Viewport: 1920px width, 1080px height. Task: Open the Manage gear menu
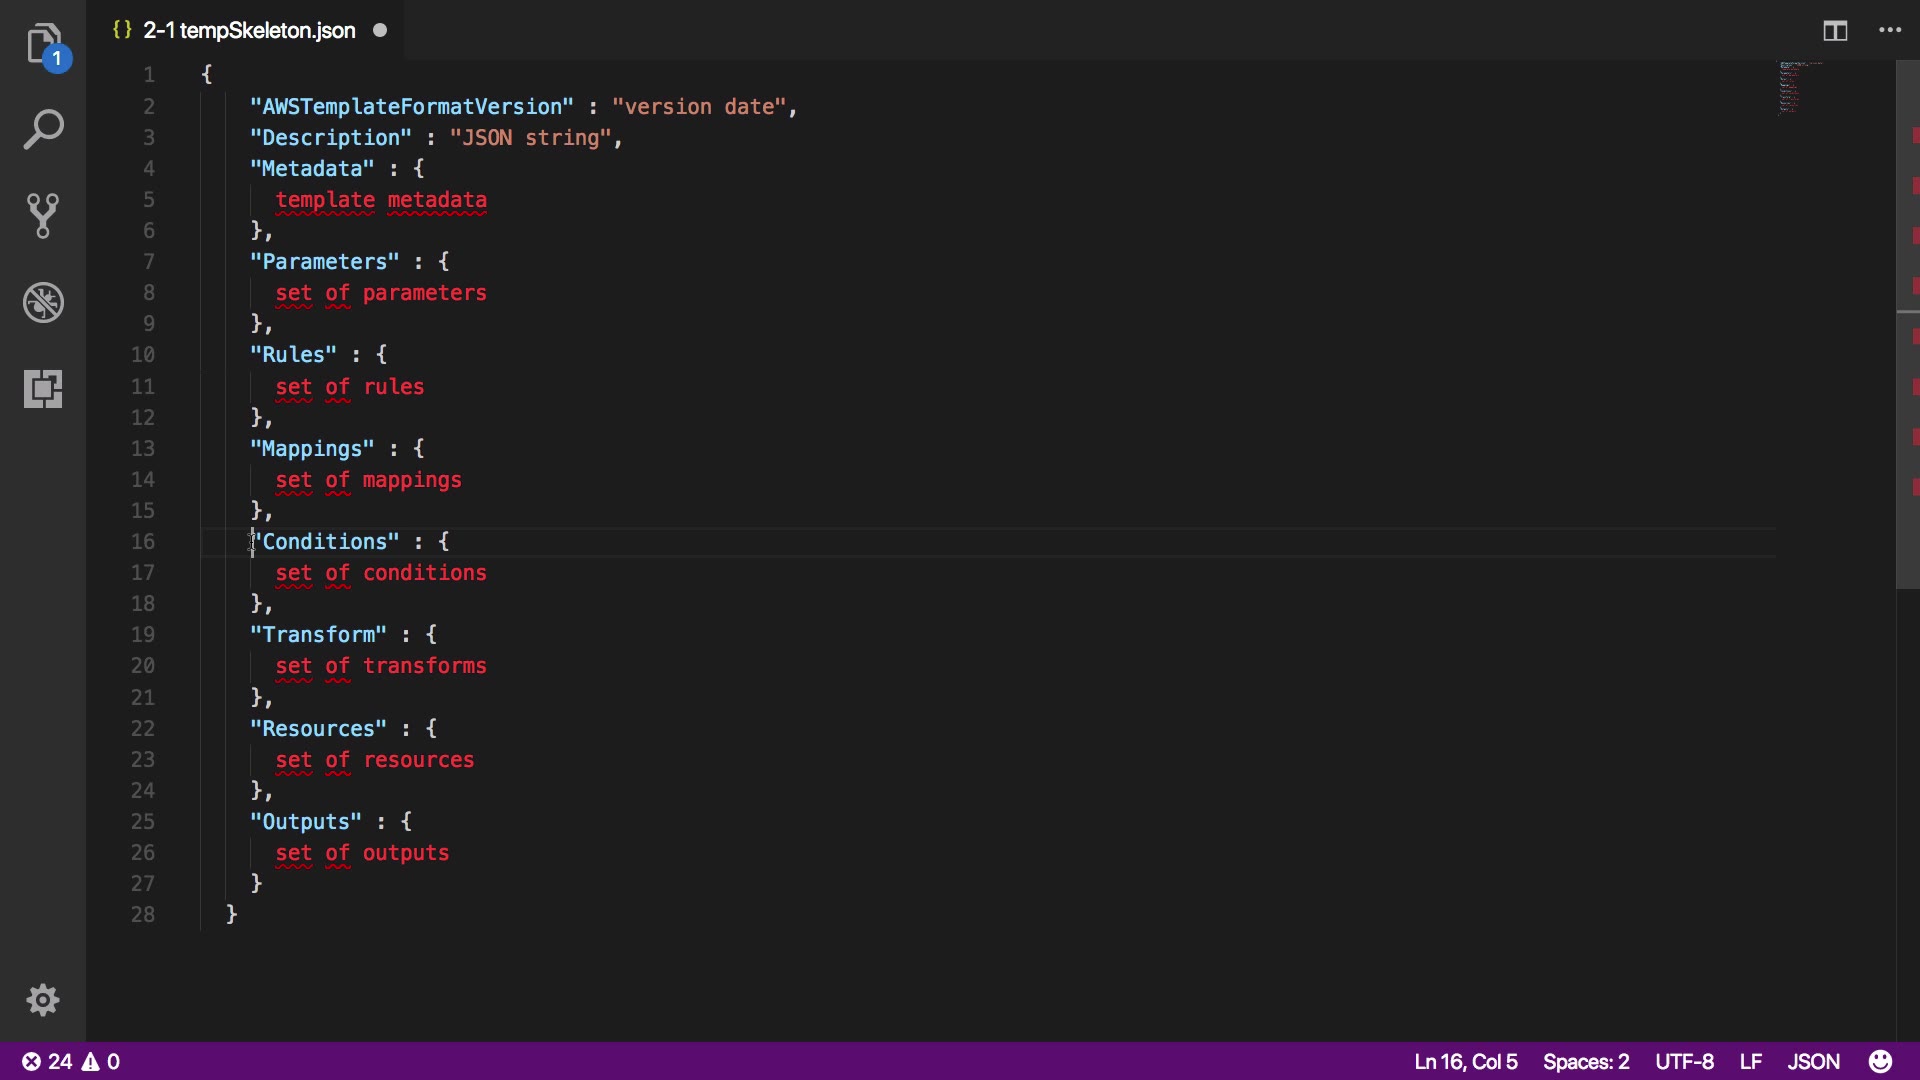pos(43,1000)
